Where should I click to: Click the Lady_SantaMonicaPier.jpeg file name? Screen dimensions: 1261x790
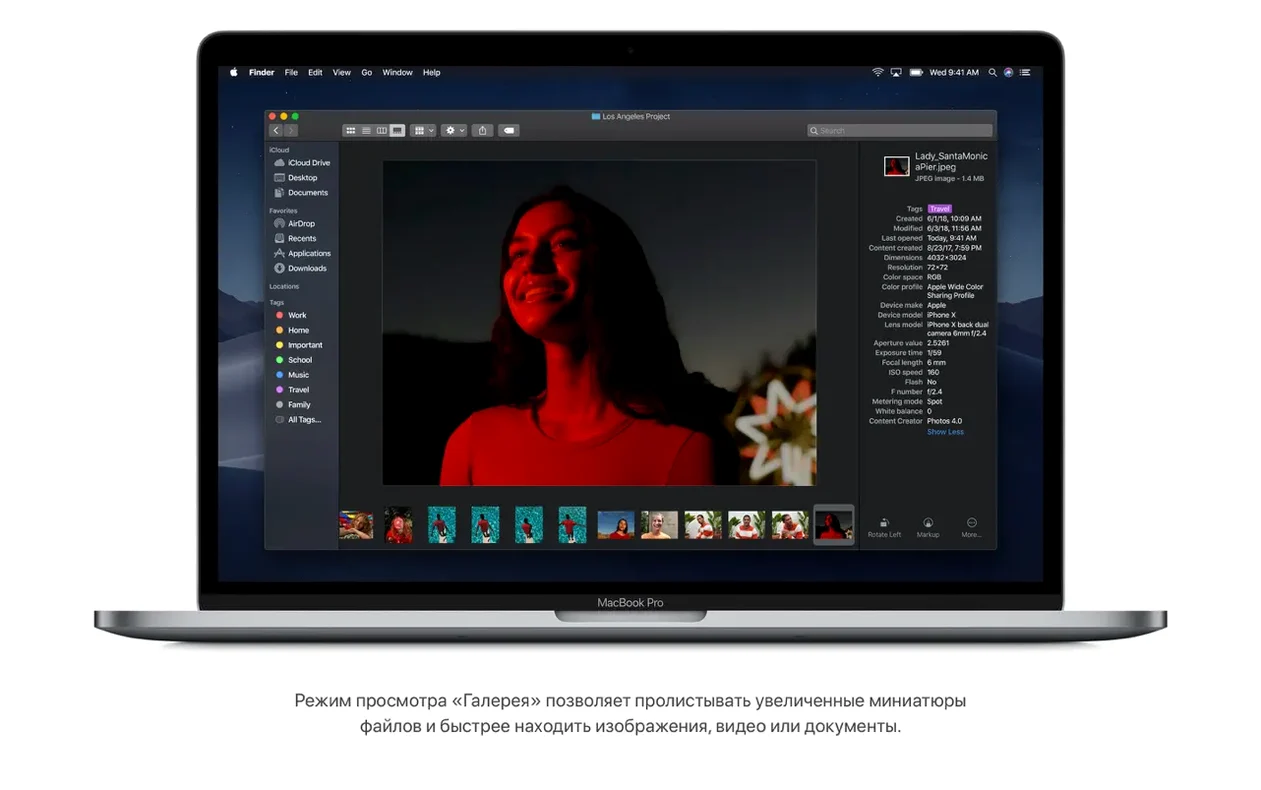pyautogui.click(x=951, y=162)
